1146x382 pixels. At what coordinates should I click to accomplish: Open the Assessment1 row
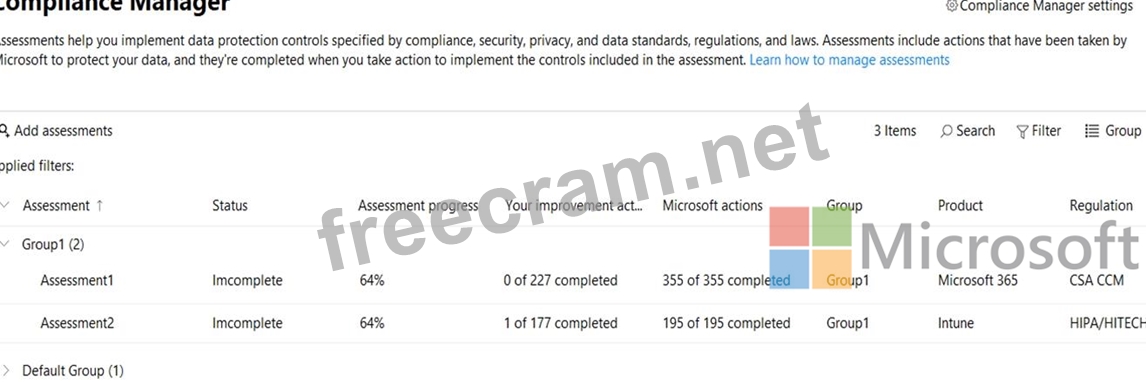573,280
